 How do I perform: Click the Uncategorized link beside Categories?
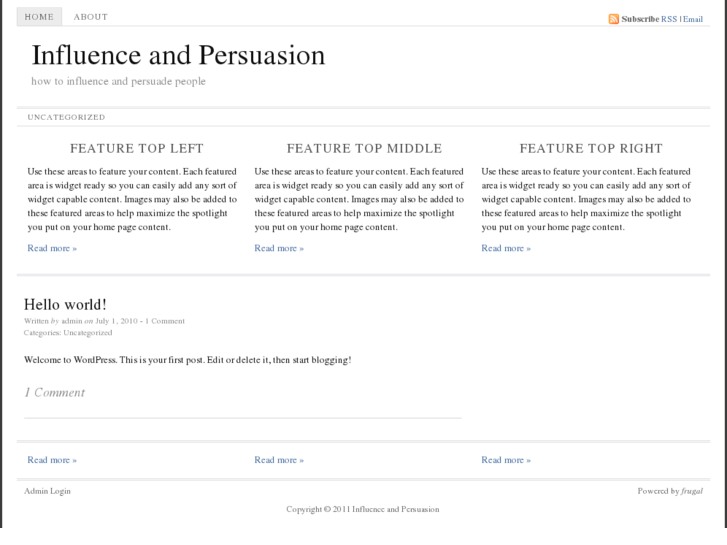87,333
